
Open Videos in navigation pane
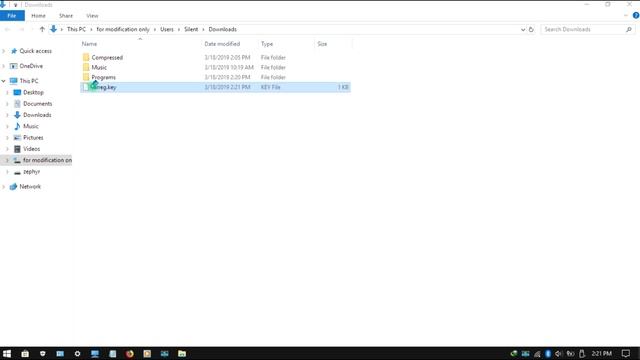pos(31,149)
